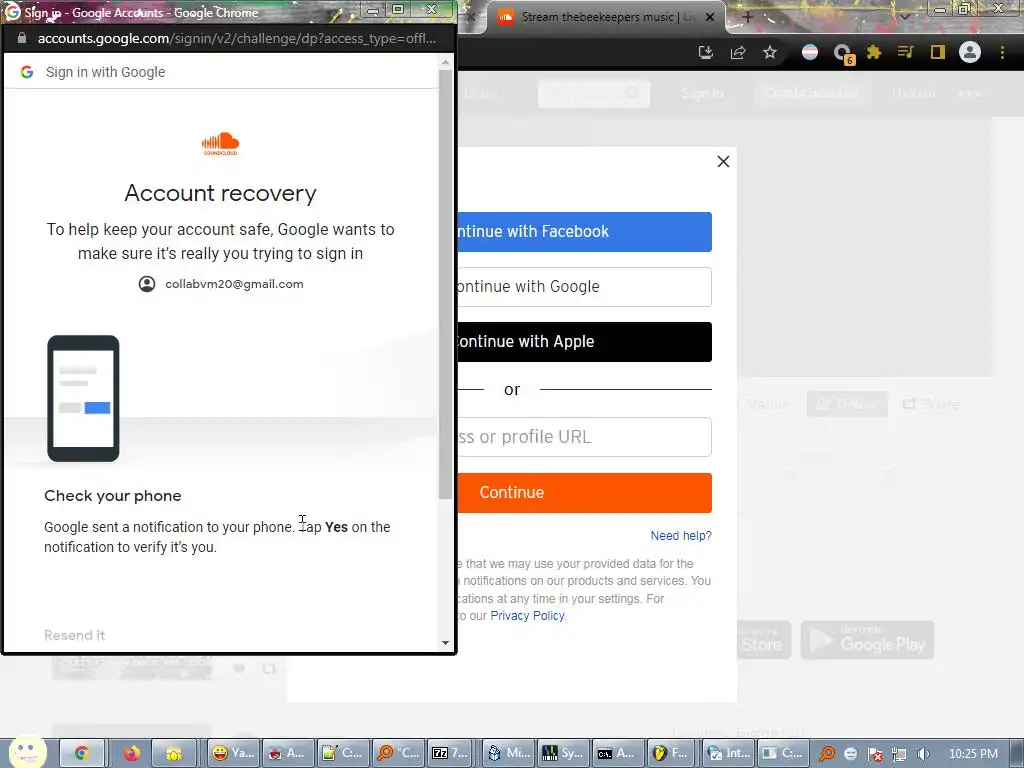The width and height of the screenshot is (1024, 768).
Task: Click Continue with Apple button
Action: pos(584,342)
